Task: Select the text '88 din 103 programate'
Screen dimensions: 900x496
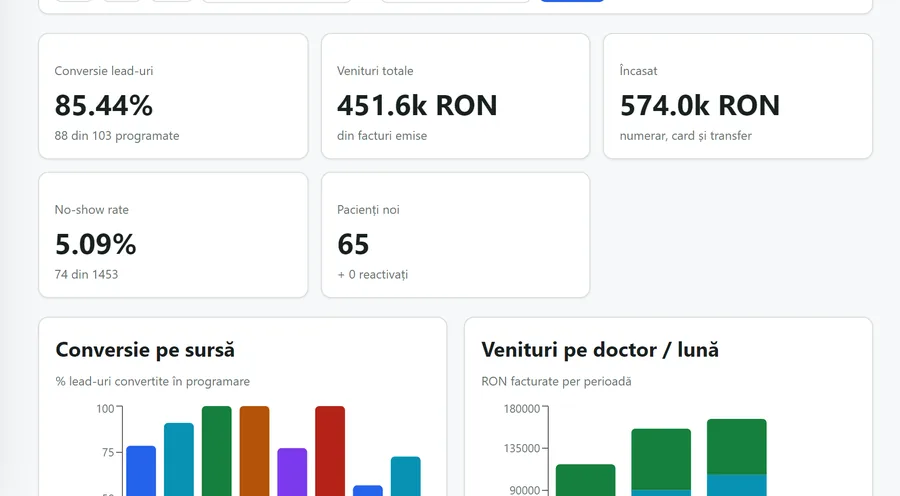Action: tap(117, 135)
